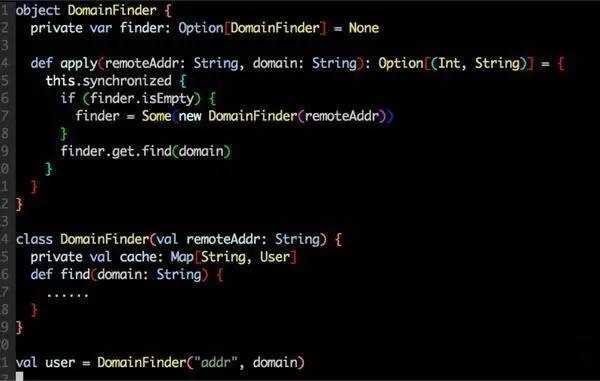The image size is (600, 381).
Task: Click 'def find' method definition
Action: click(x=60, y=275)
